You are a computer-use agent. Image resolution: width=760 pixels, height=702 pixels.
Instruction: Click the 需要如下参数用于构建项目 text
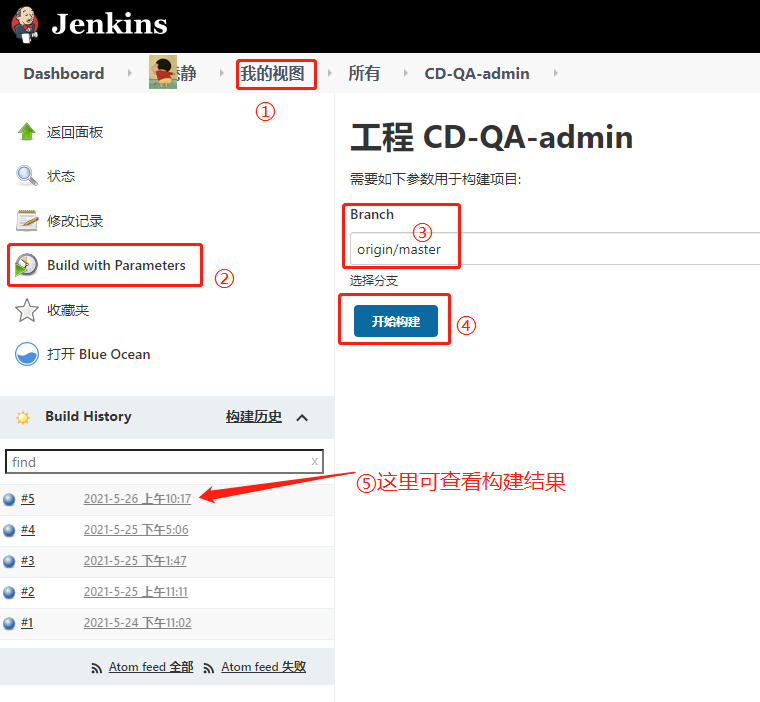pyautogui.click(x=435, y=179)
